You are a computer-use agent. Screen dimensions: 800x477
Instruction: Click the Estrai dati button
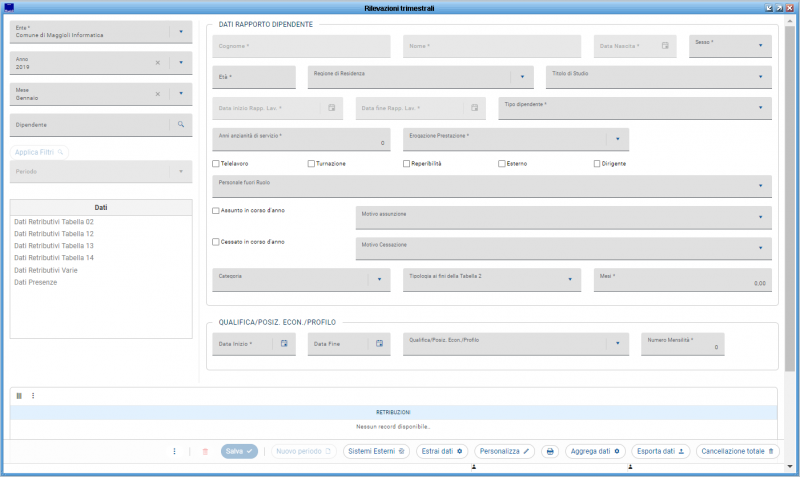coord(440,452)
